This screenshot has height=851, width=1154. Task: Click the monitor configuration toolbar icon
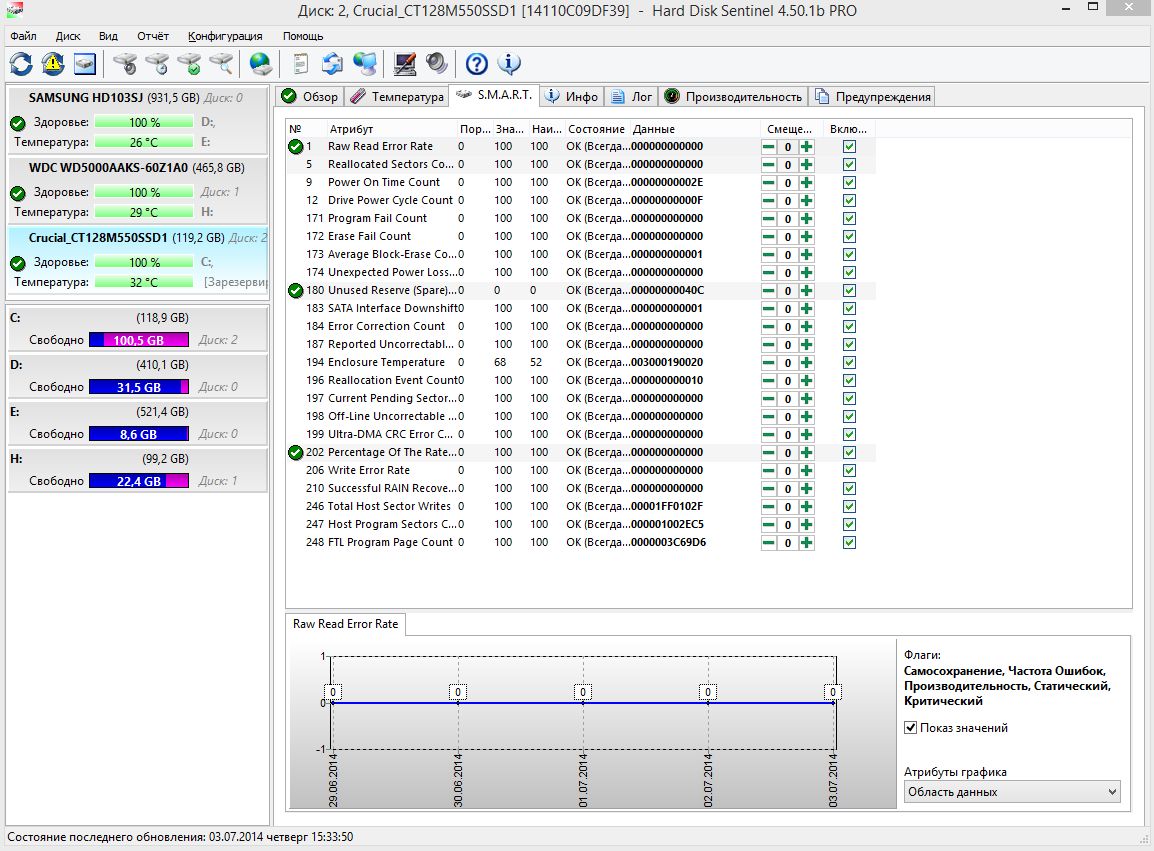pyautogui.click(x=404, y=64)
